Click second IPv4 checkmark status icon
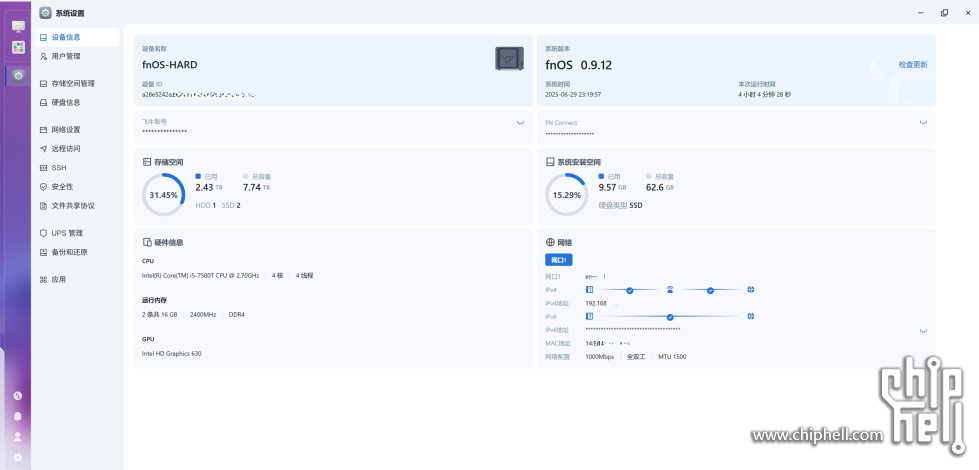 [711, 290]
